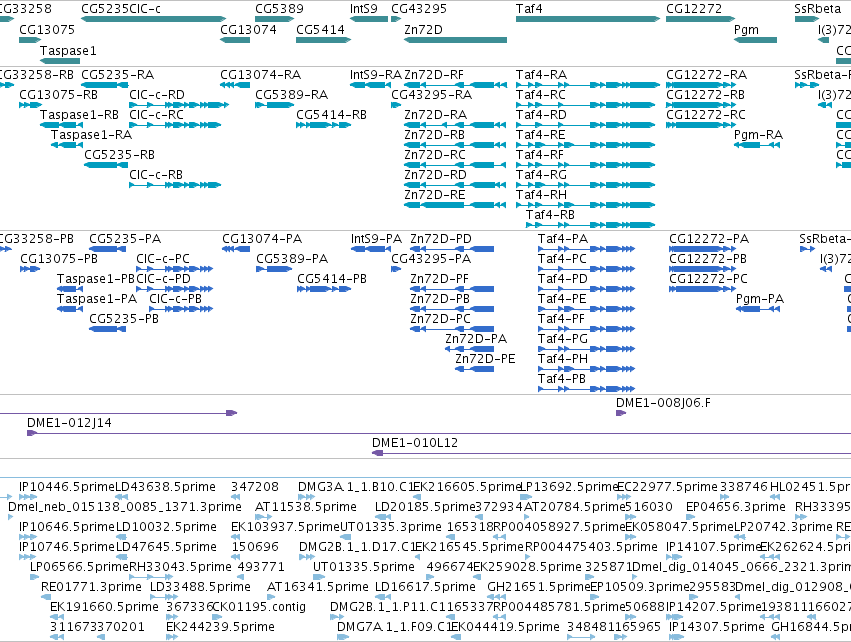Click transcript CG12272-RC
851x642 pixels.
(701, 125)
